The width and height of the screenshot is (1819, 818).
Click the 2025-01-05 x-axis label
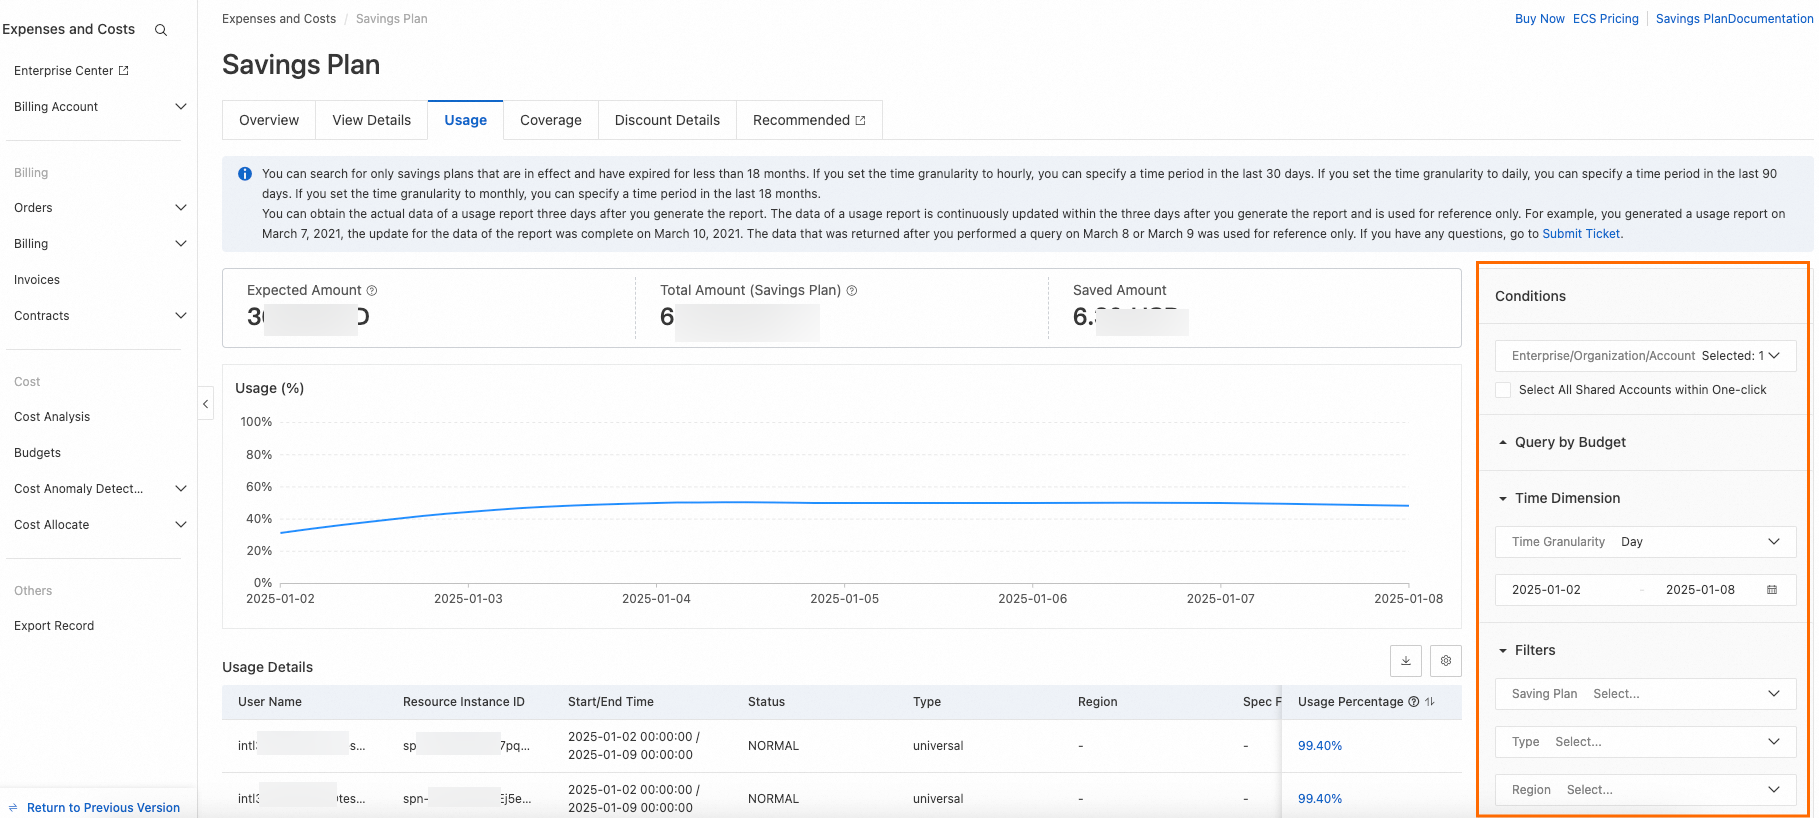pyautogui.click(x=845, y=599)
